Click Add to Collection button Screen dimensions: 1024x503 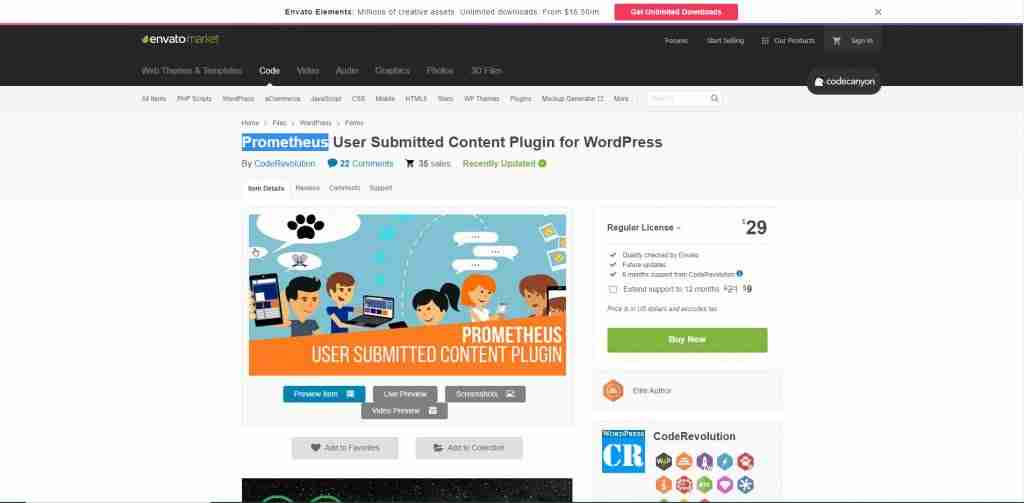tap(469, 448)
